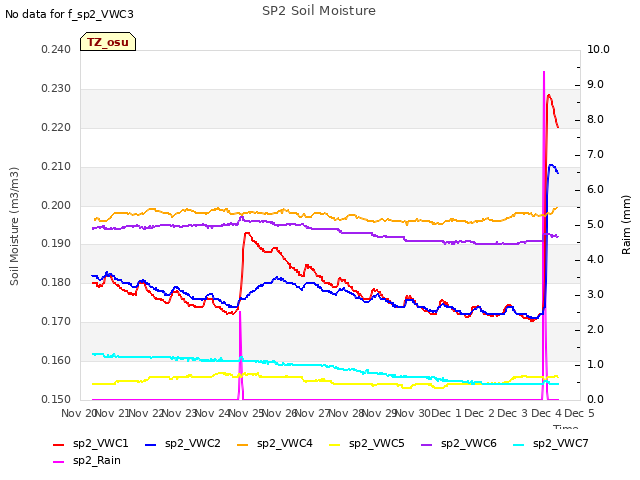
Task: Click the Dec 5 date label
Action: 580,413
